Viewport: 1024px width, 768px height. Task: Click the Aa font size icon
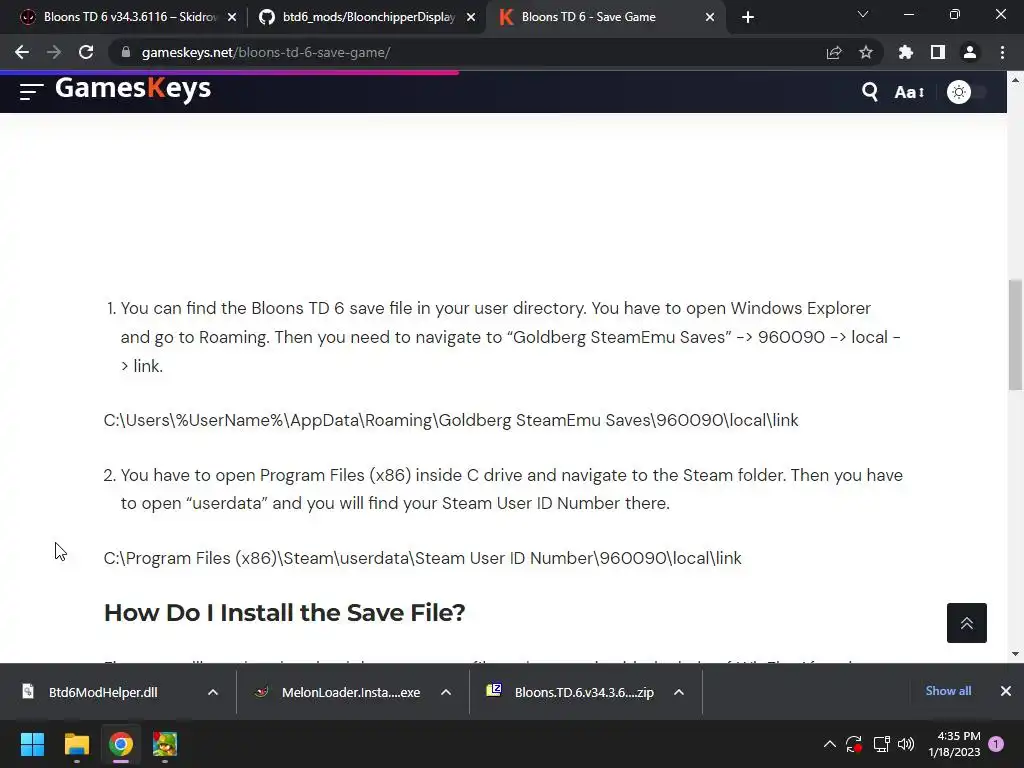(x=909, y=92)
